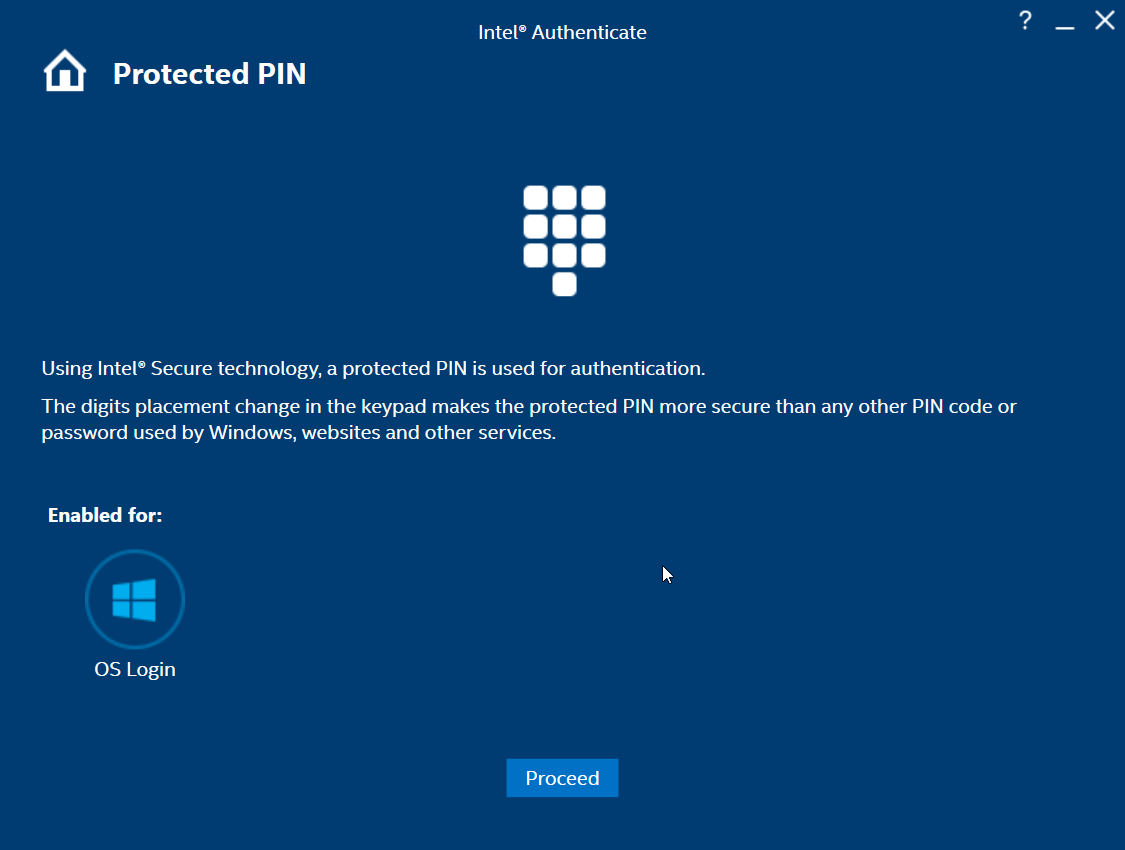Screen dimensions: 1125x850
Task: Click the sentence about Intel Secure technology
Action: tap(373, 369)
